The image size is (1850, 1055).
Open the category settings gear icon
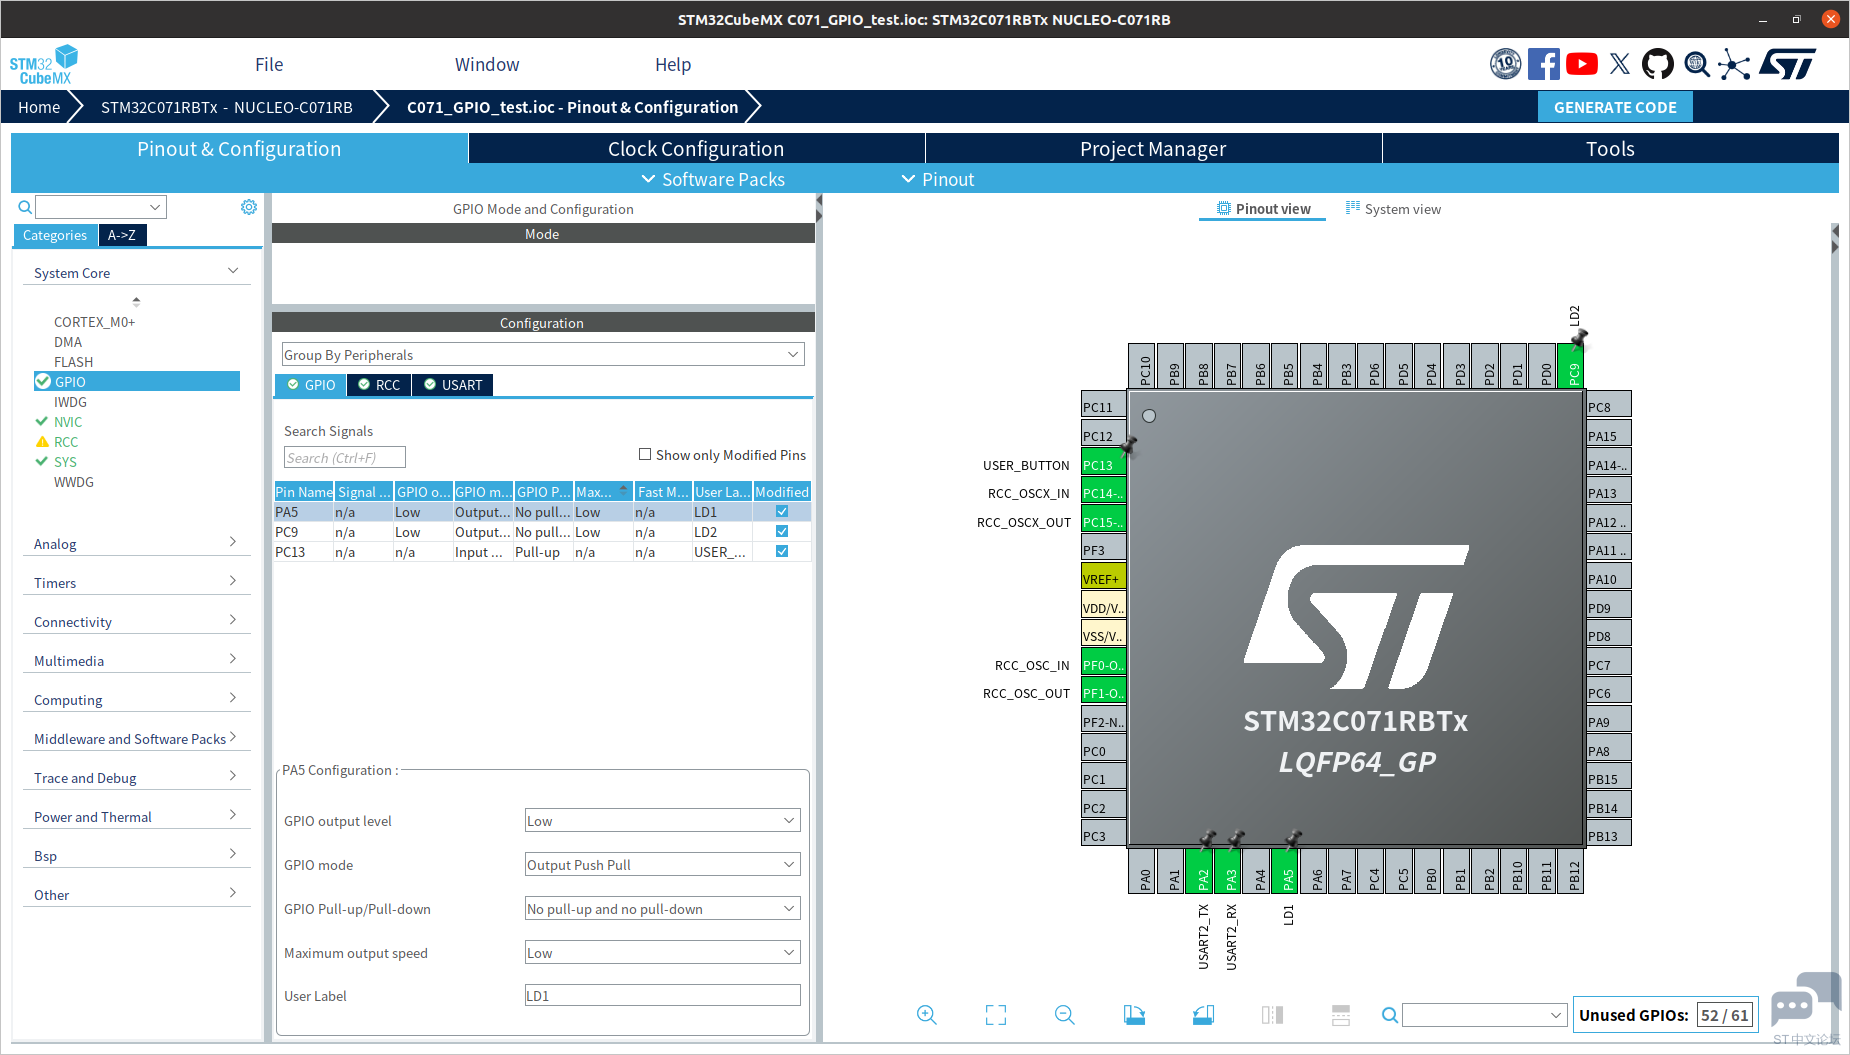click(249, 207)
